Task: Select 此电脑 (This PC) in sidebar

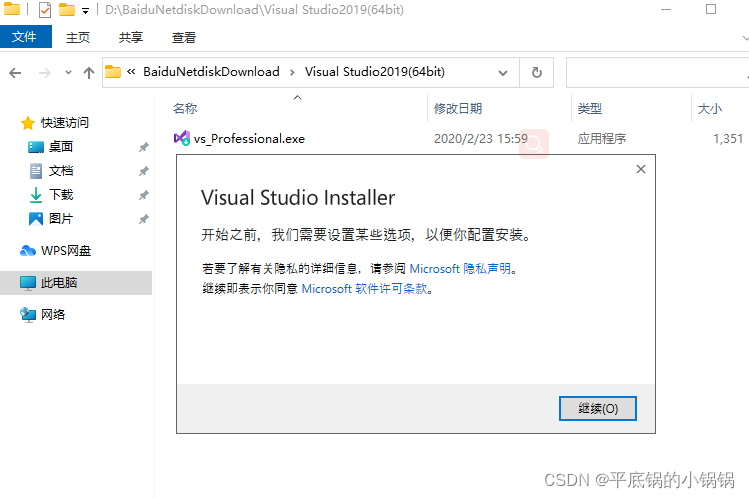Action: 76,283
